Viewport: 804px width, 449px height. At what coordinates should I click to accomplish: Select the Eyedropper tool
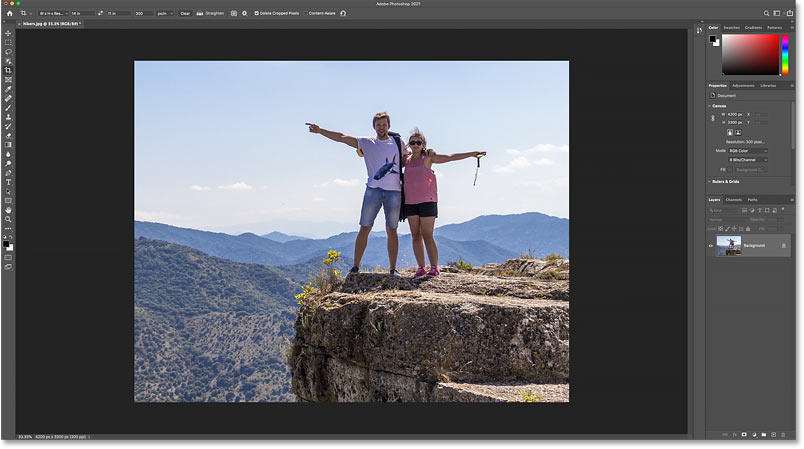8,89
